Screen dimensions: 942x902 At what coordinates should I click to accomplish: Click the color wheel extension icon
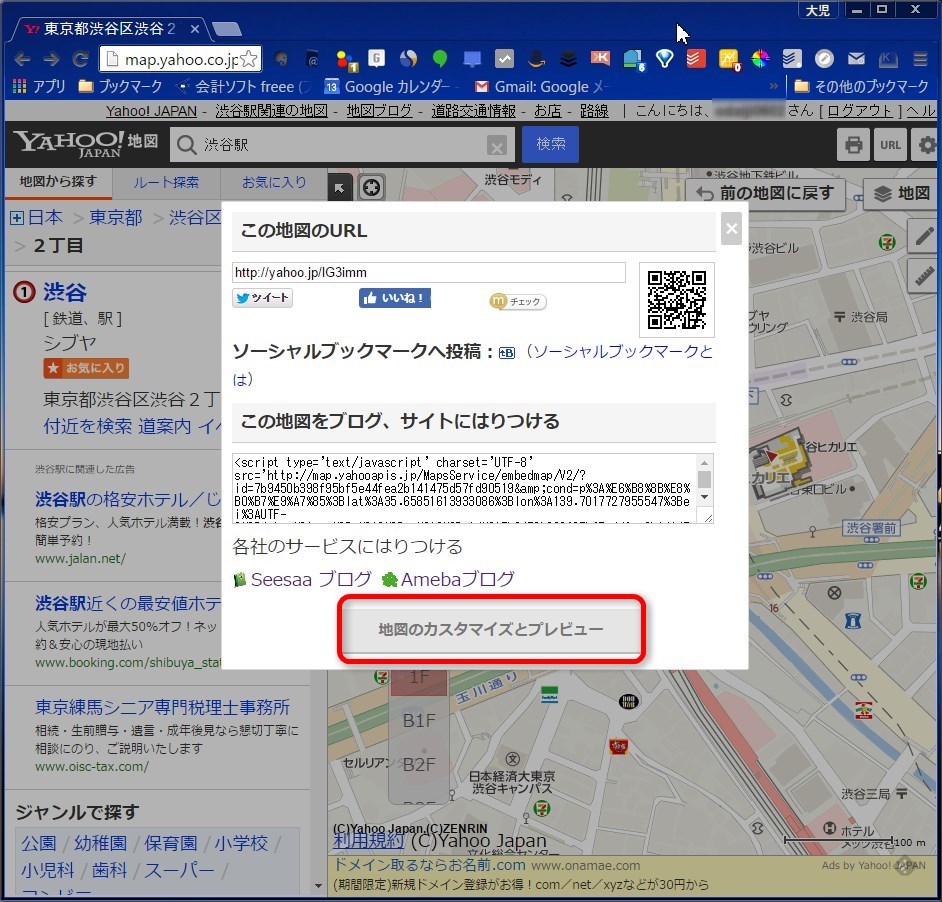(760, 58)
